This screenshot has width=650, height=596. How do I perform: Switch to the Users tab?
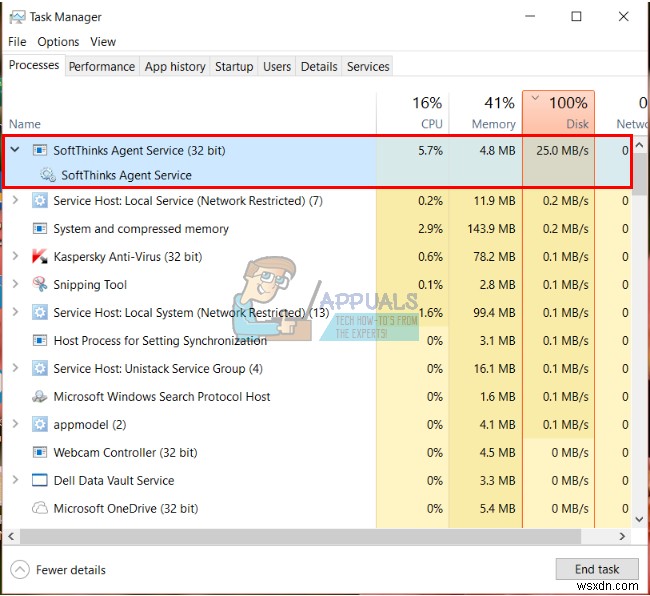coord(277,66)
